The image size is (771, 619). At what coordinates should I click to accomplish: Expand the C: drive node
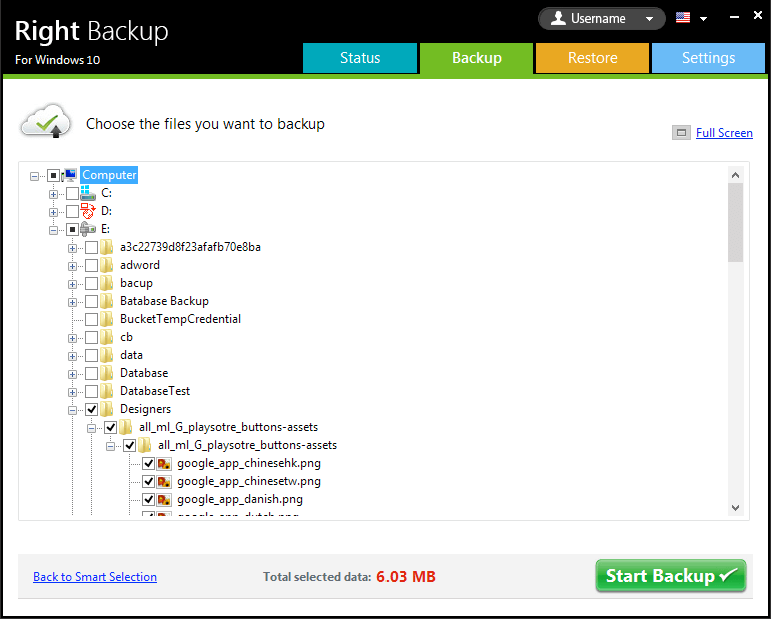pyautogui.click(x=53, y=194)
